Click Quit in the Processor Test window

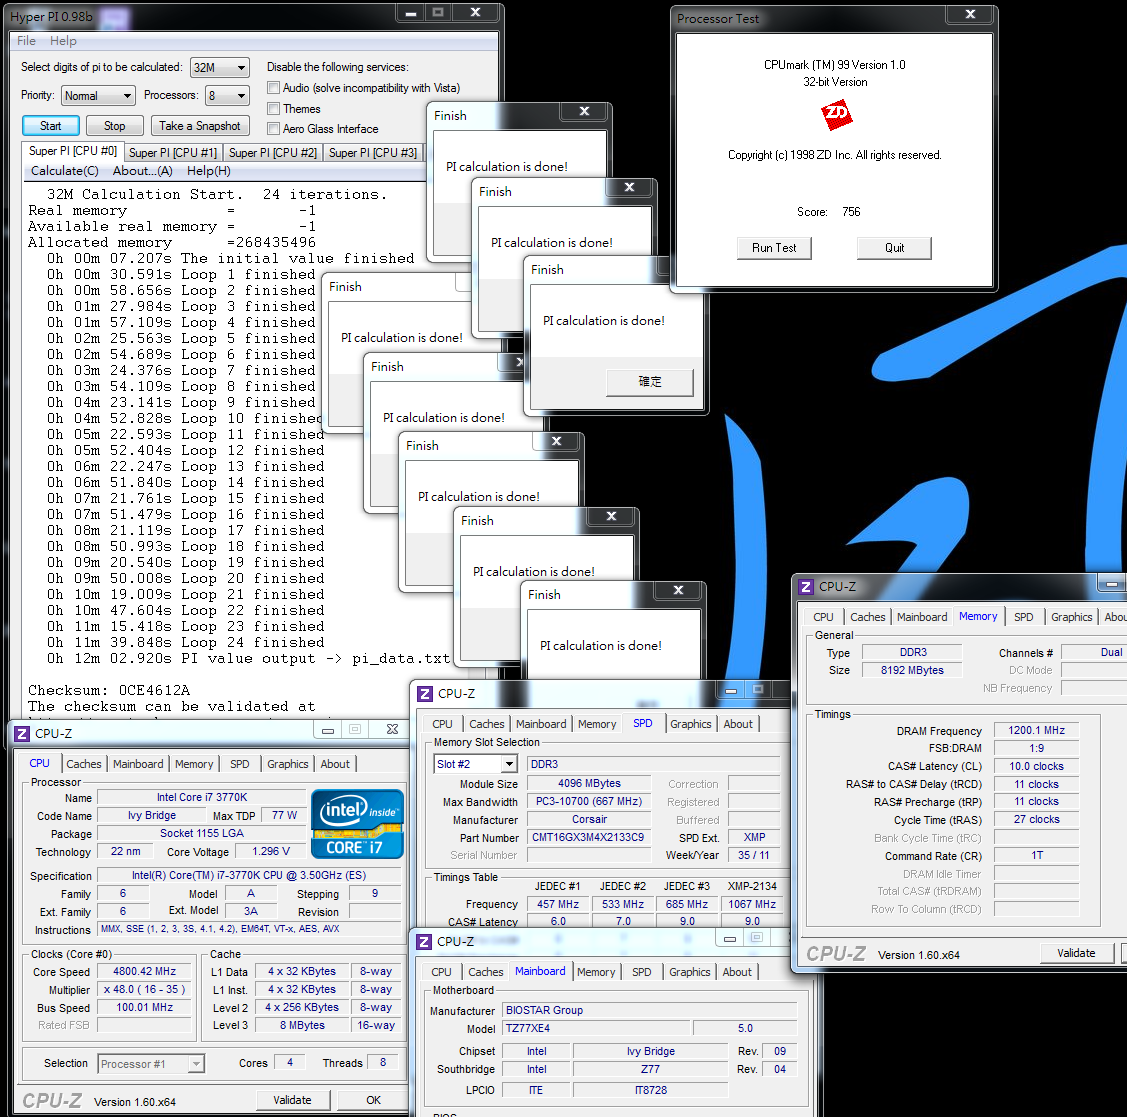pos(894,248)
